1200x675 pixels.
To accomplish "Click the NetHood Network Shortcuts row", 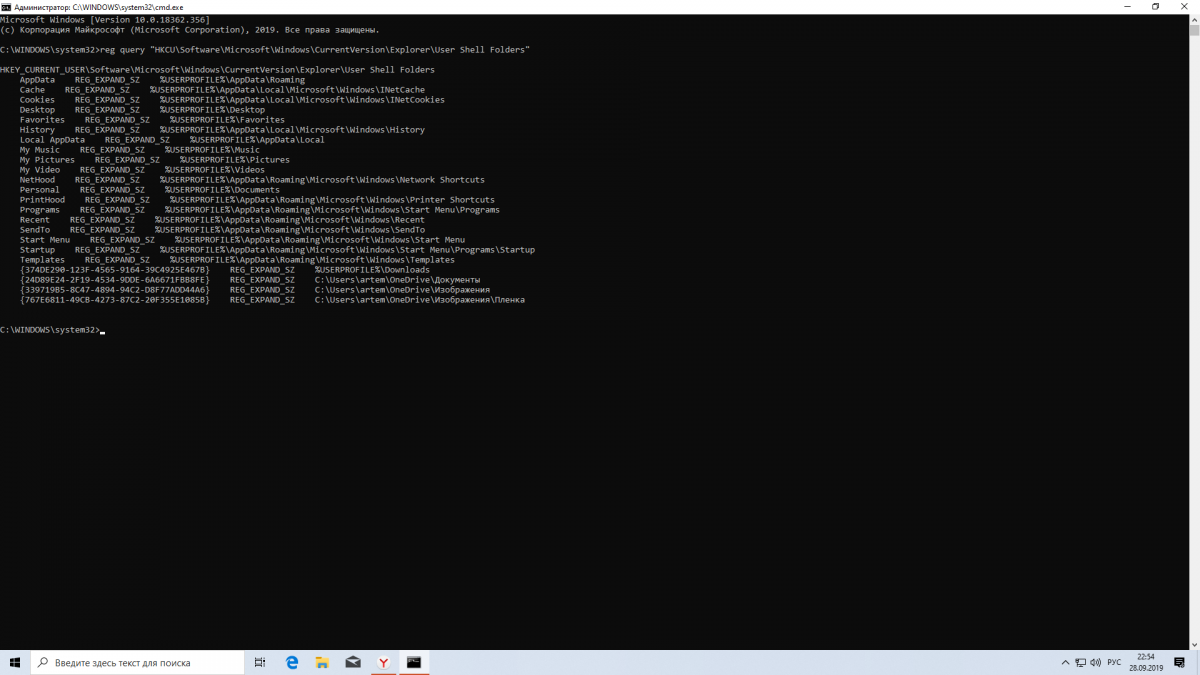I will [252, 179].
